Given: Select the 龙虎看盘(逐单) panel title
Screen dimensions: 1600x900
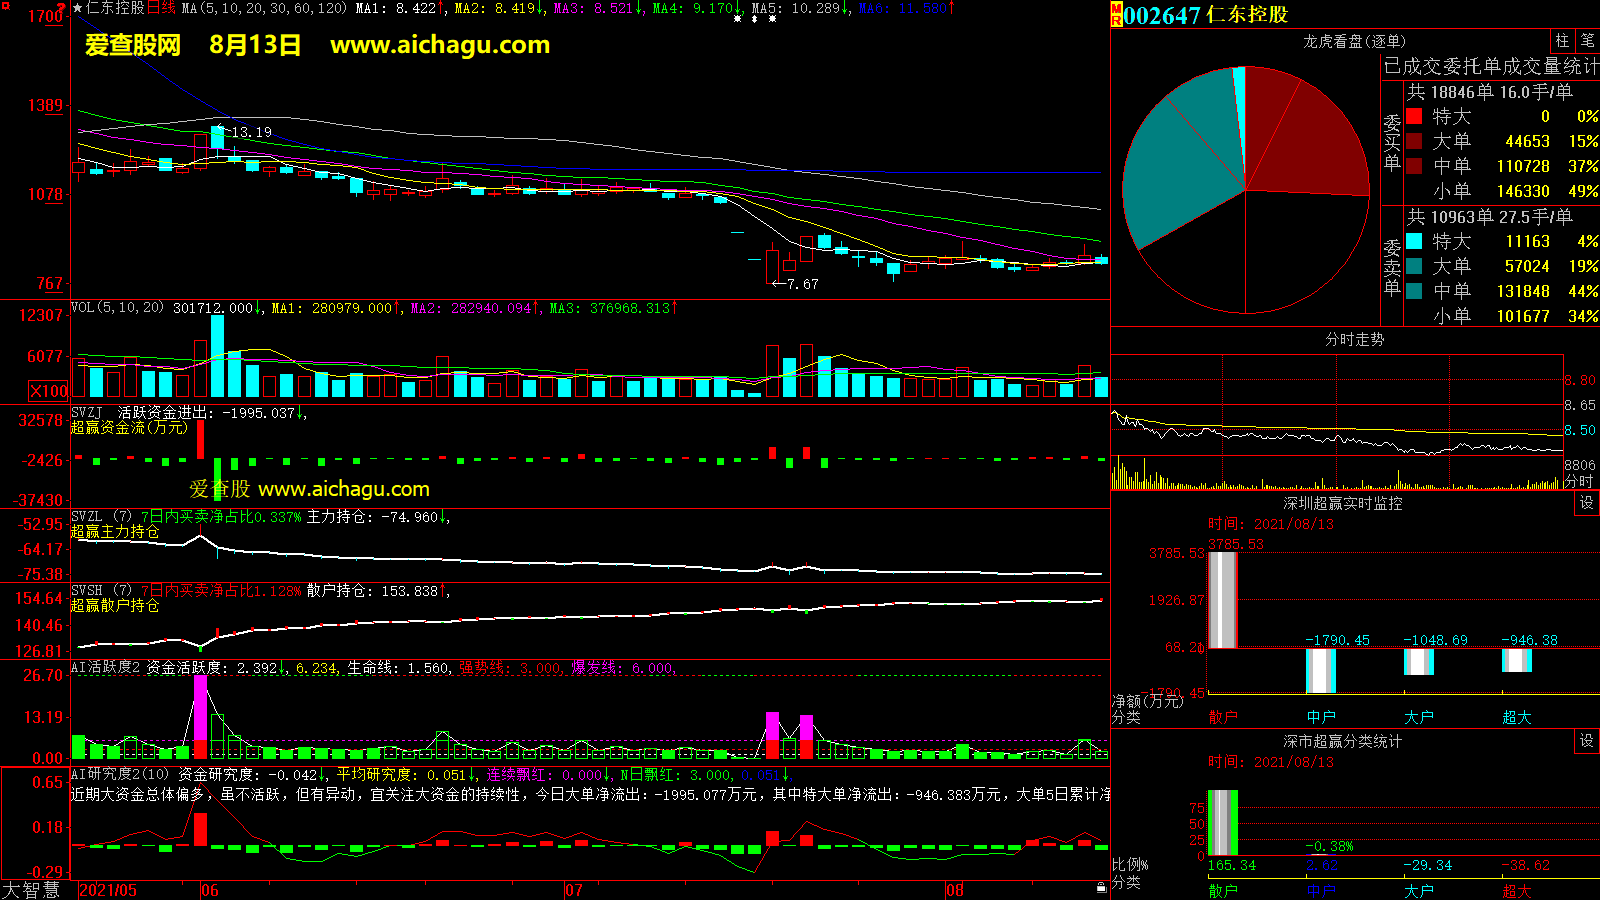Looking at the screenshot, I should coord(1354,41).
